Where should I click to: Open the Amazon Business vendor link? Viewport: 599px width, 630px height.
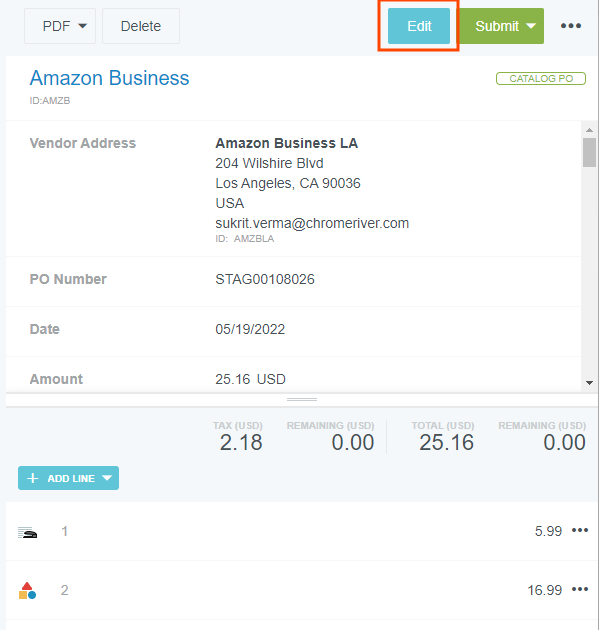point(109,78)
